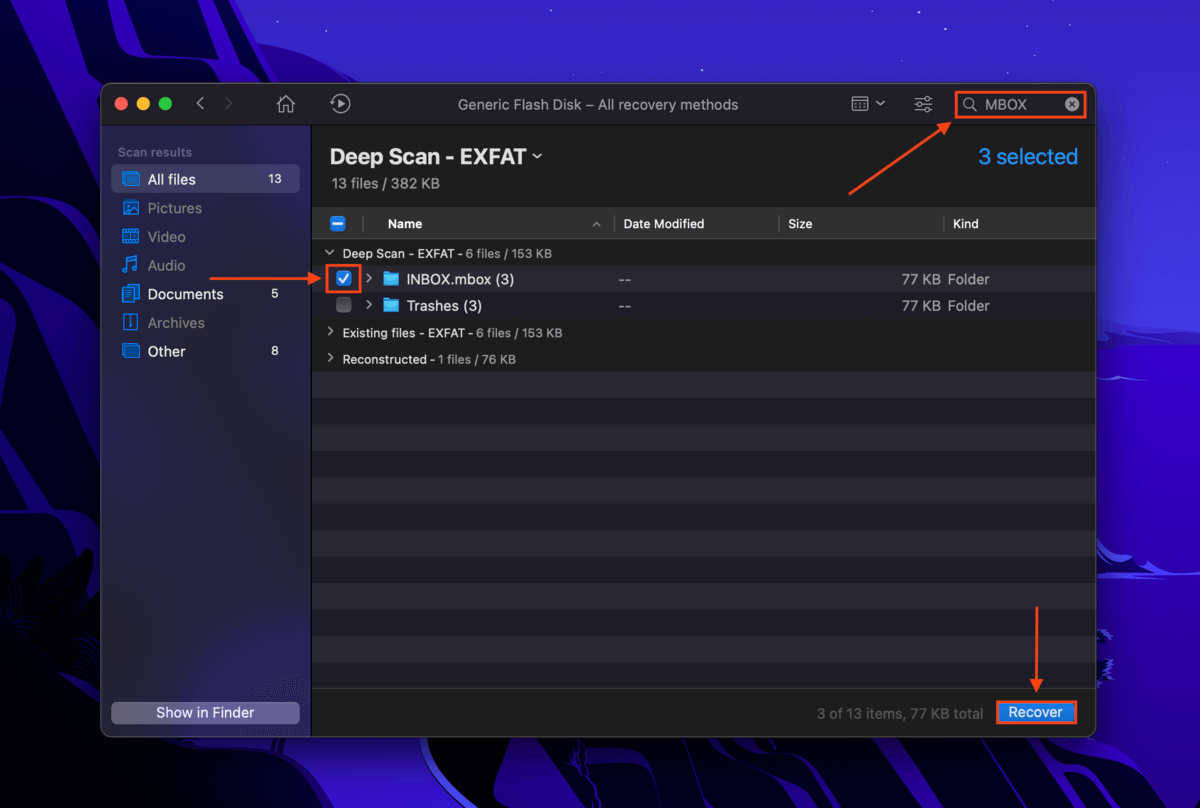The image size is (1200, 808).
Task: Clear the MBOX search text
Action: [x=1071, y=104]
